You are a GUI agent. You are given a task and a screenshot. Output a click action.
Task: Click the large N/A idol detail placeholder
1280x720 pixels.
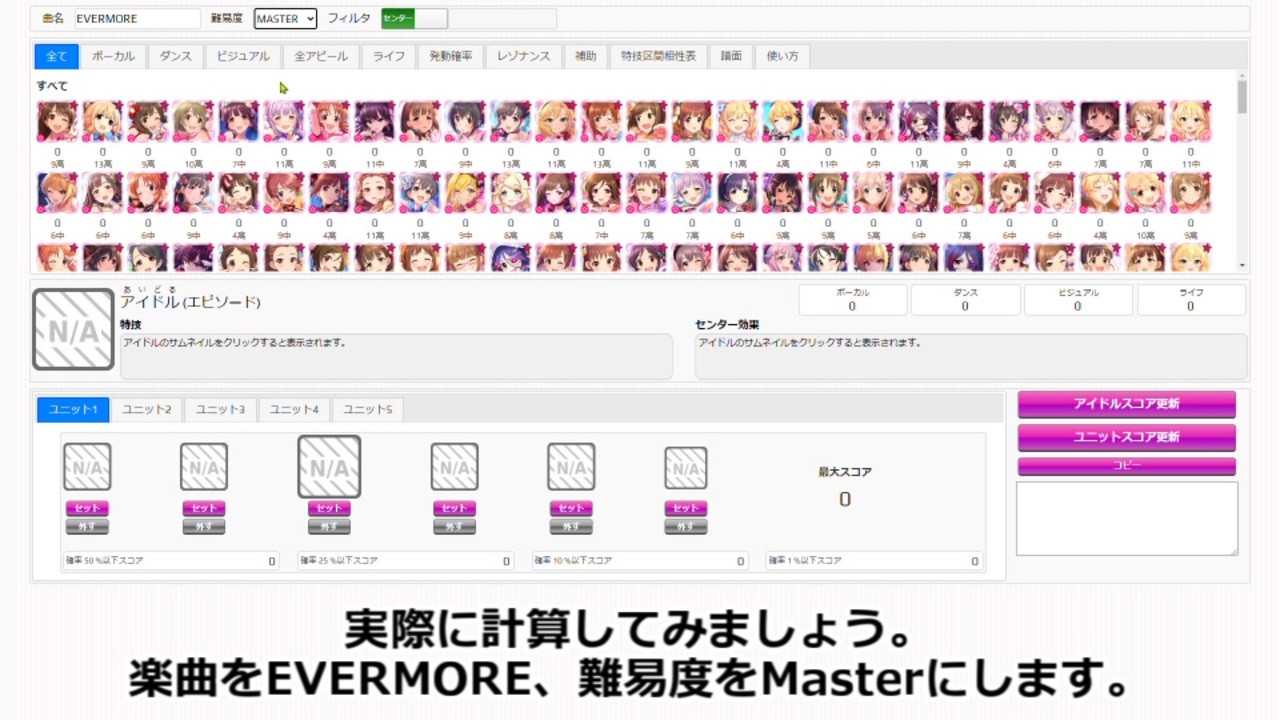[73, 330]
